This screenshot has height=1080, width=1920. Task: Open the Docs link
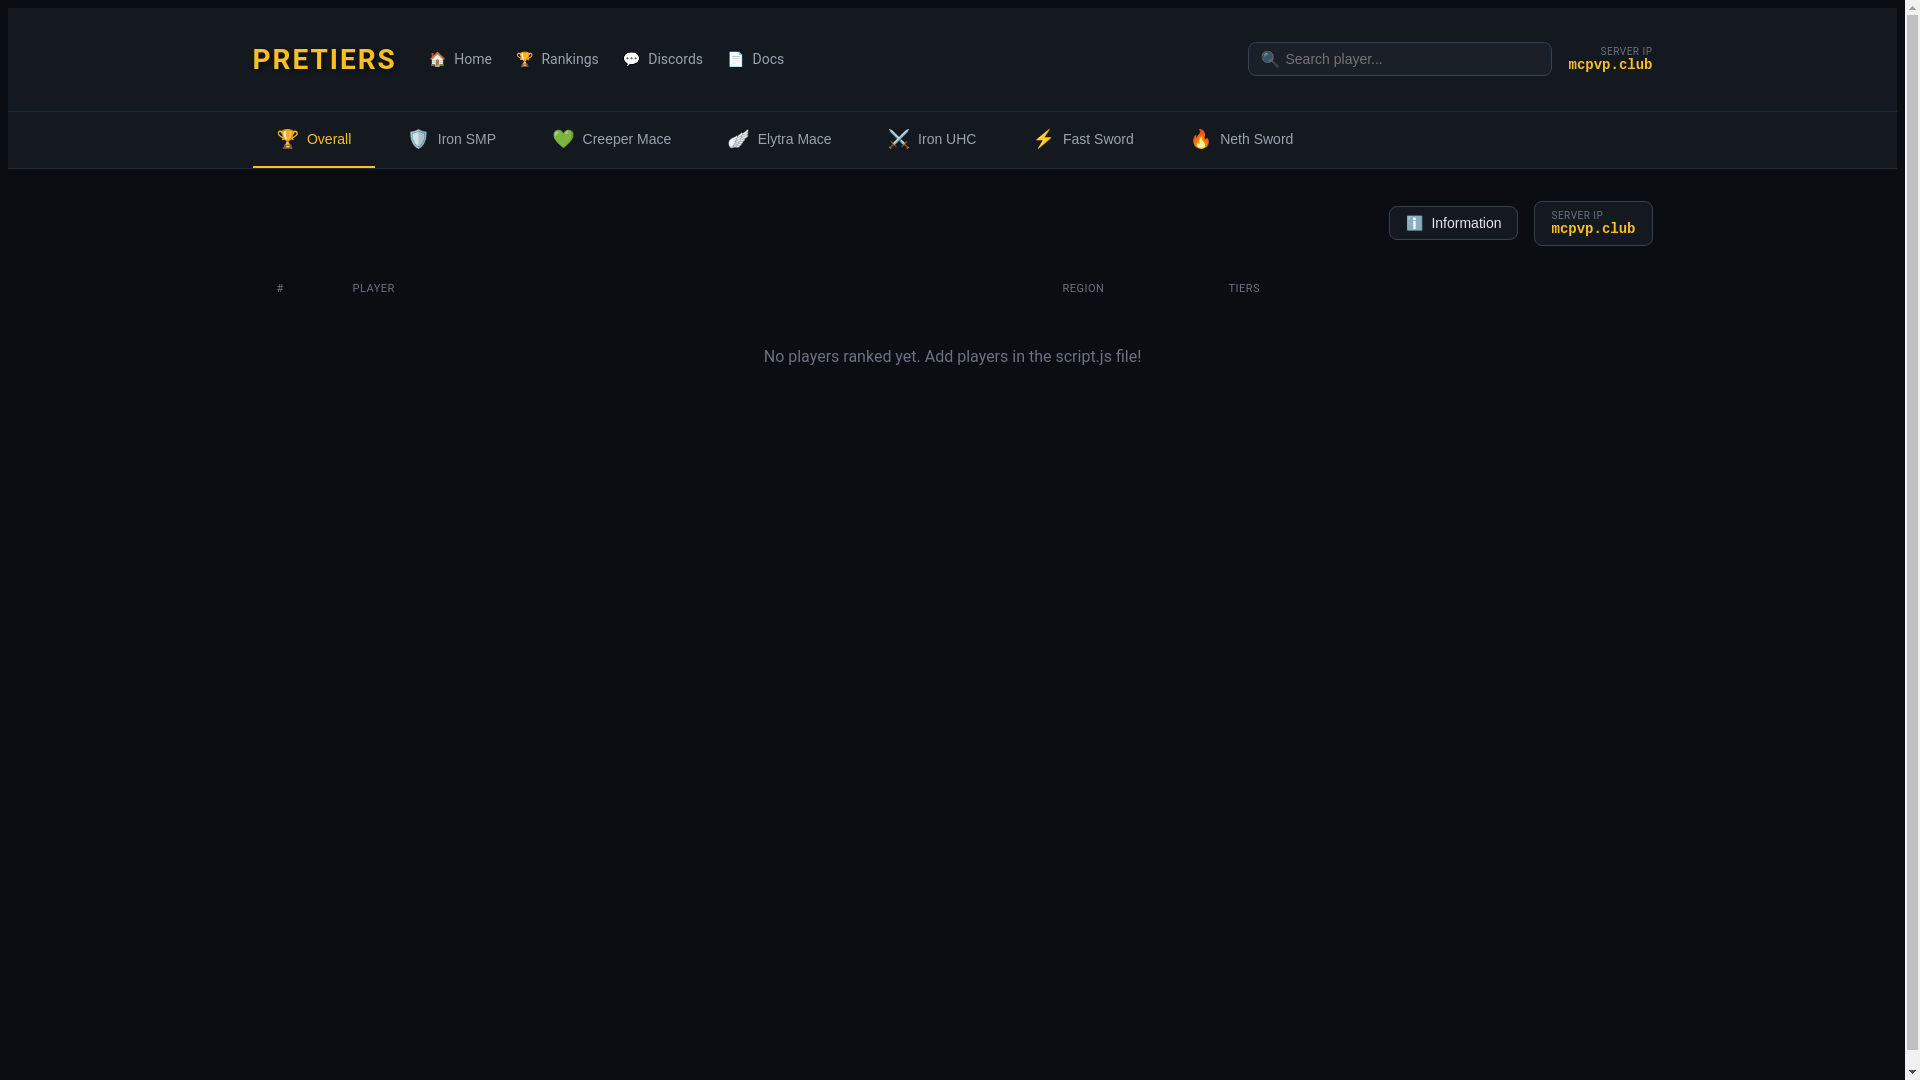[x=756, y=60]
